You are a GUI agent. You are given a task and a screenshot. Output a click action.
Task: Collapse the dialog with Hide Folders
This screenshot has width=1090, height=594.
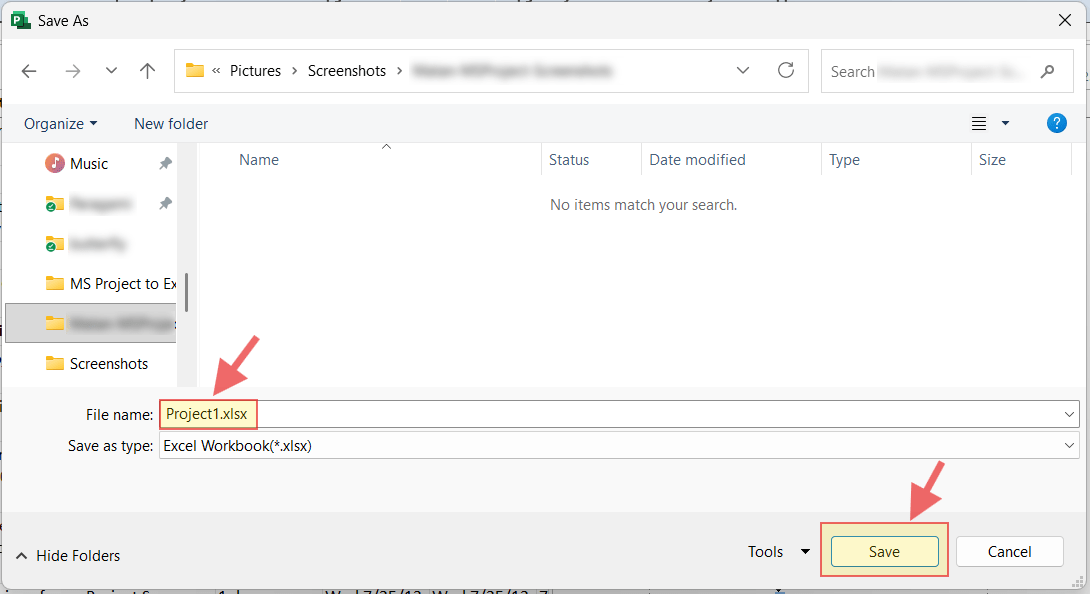click(67, 555)
